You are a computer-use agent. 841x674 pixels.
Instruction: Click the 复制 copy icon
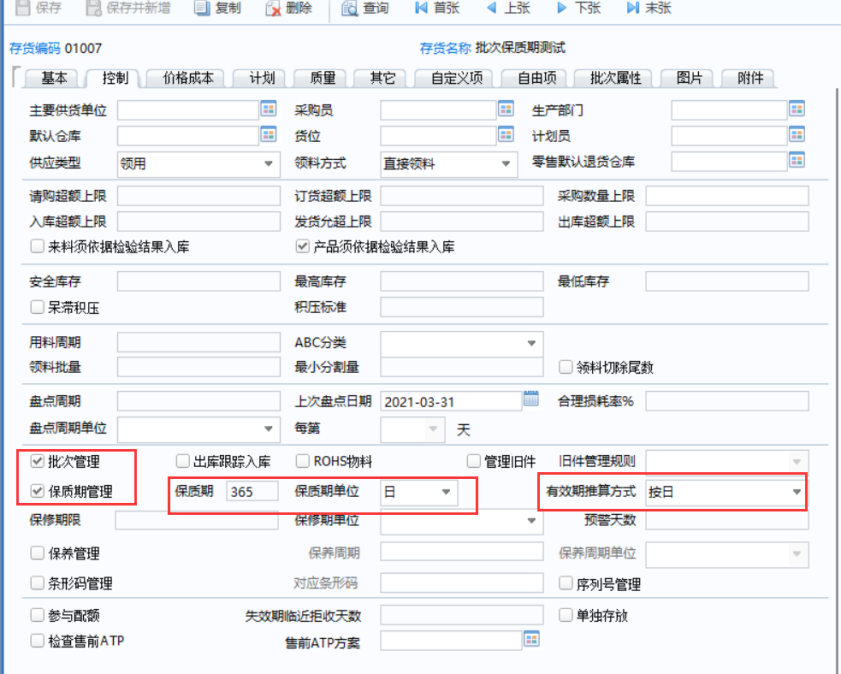(x=202, y=8)
